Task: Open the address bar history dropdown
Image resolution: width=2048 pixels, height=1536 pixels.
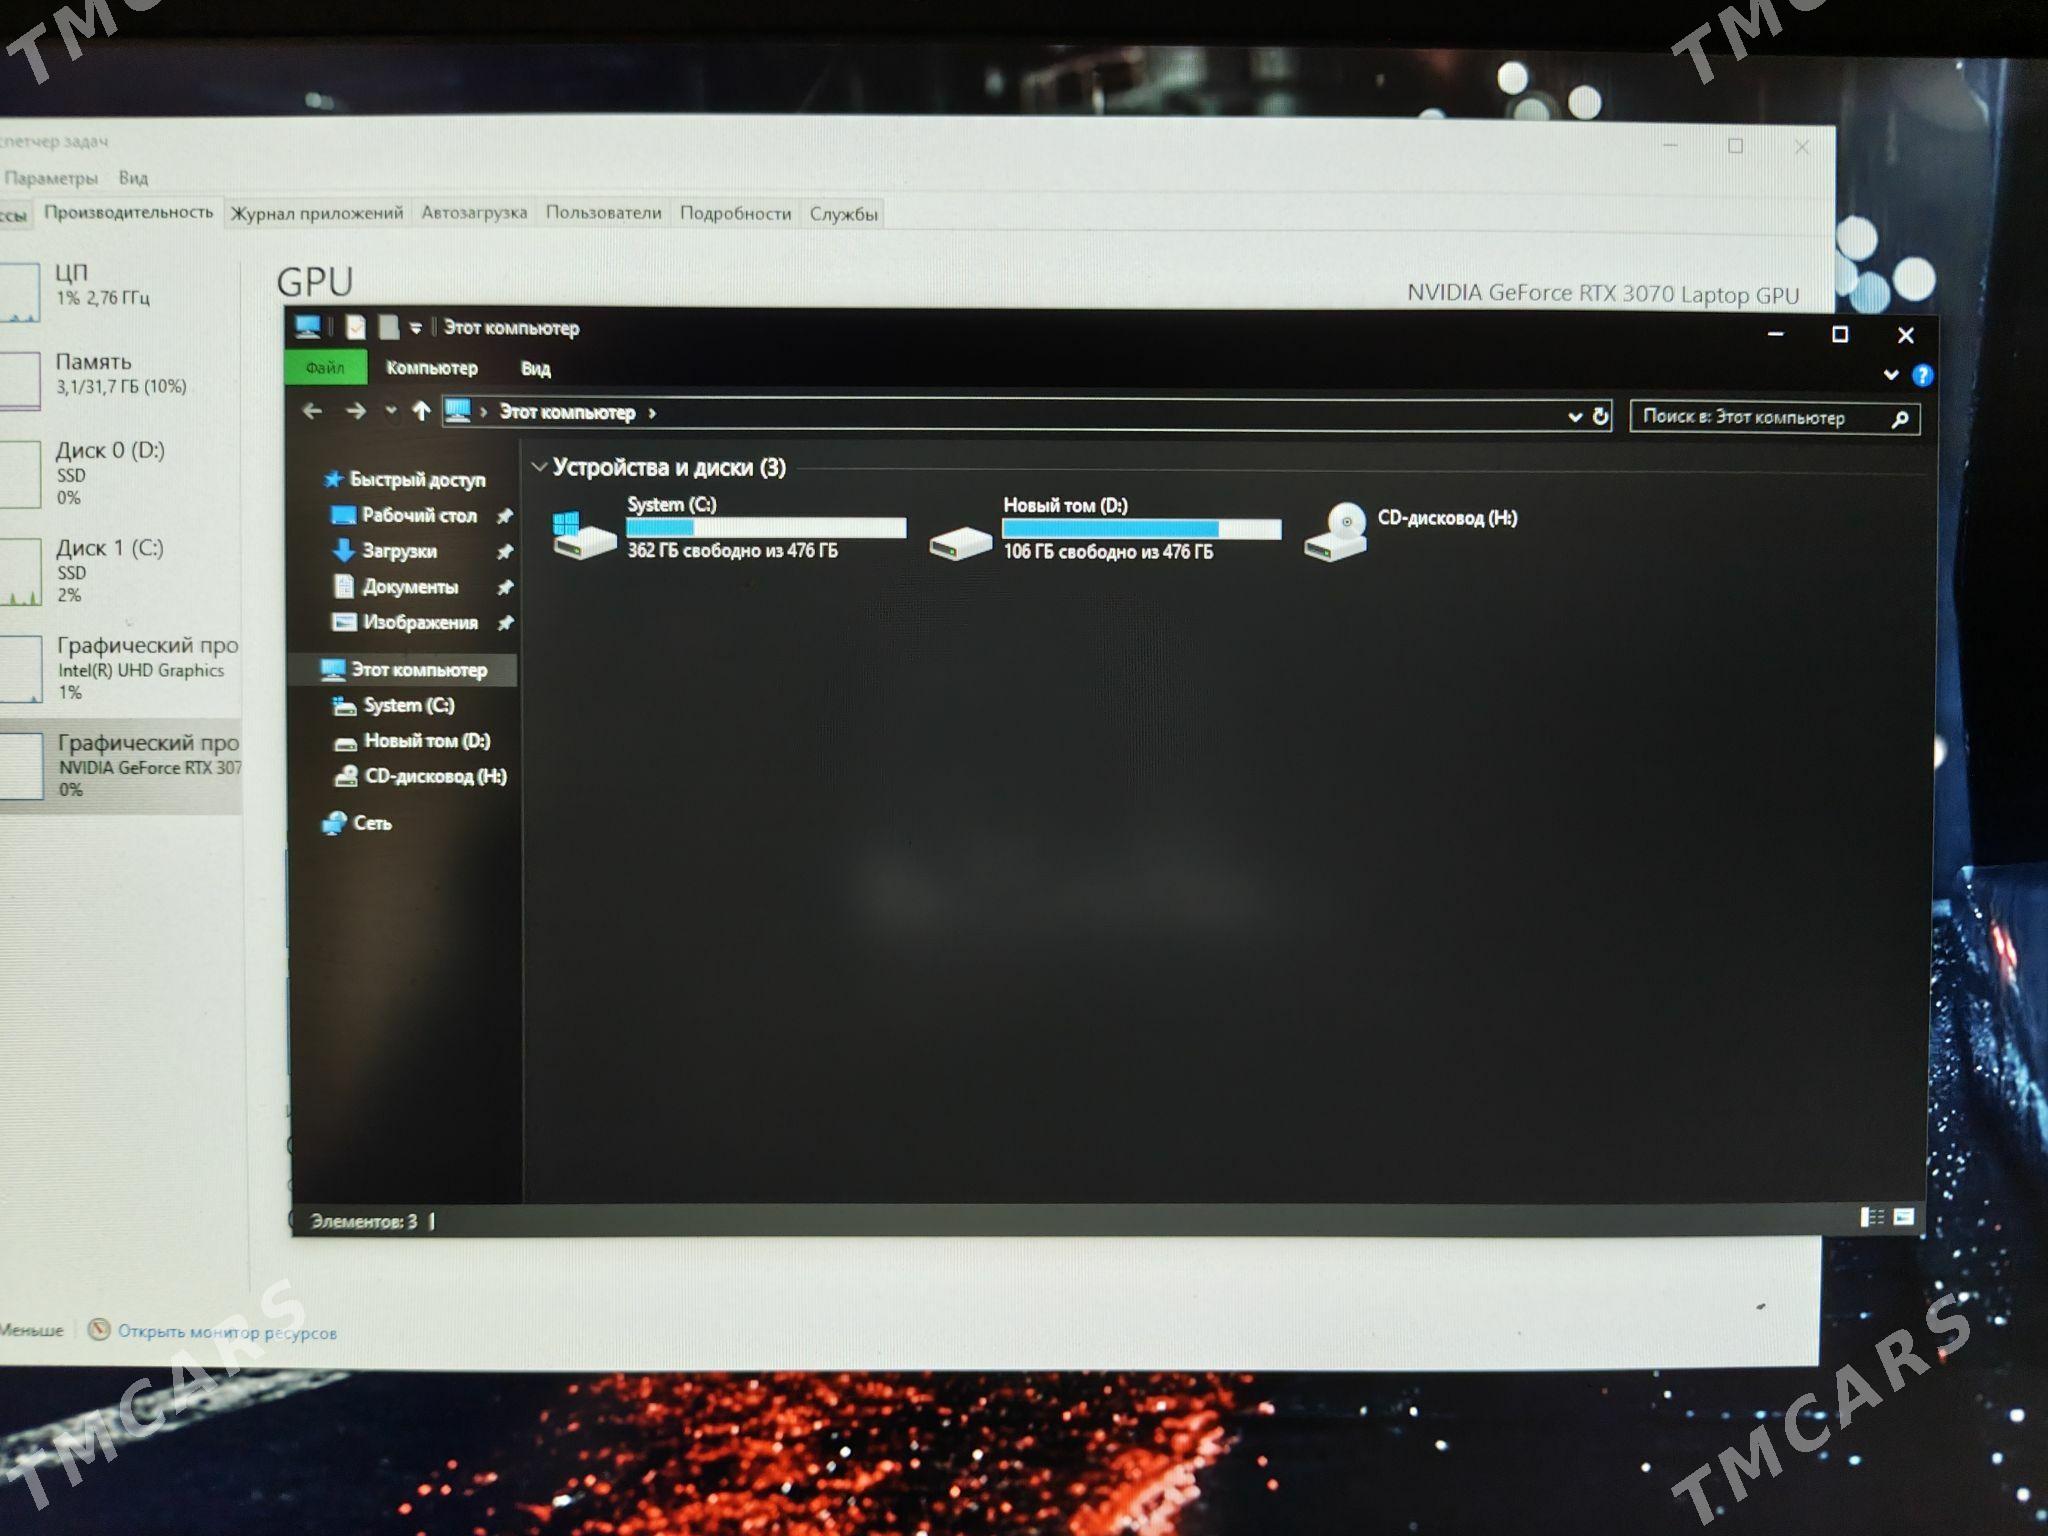Action: [x=1574, y=416]
